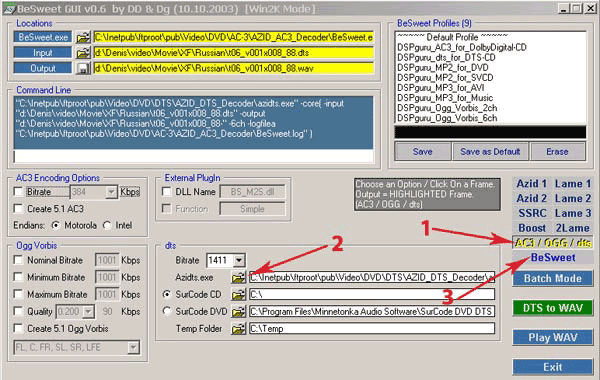Start the DTS to WAV conversion
600x380 pixels.
(x=553, y=308)
